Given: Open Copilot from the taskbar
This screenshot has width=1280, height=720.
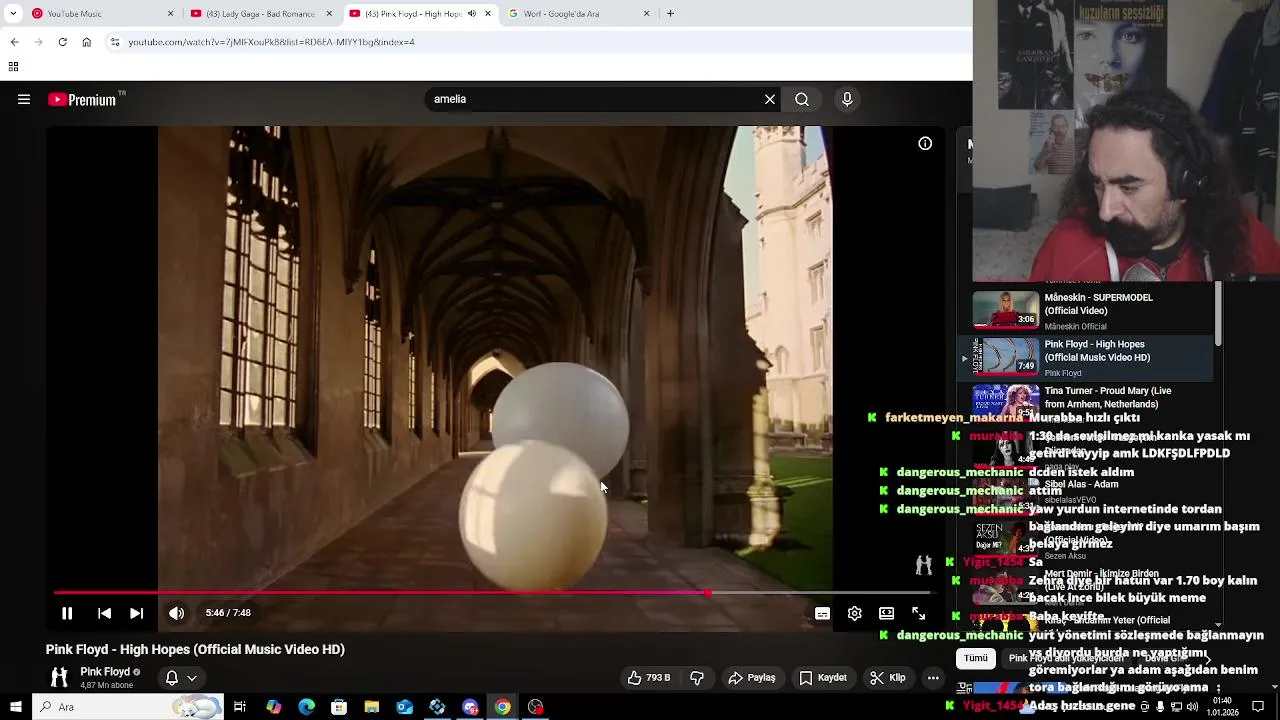Looking at the screenshot, I should [x=273, y=707].
